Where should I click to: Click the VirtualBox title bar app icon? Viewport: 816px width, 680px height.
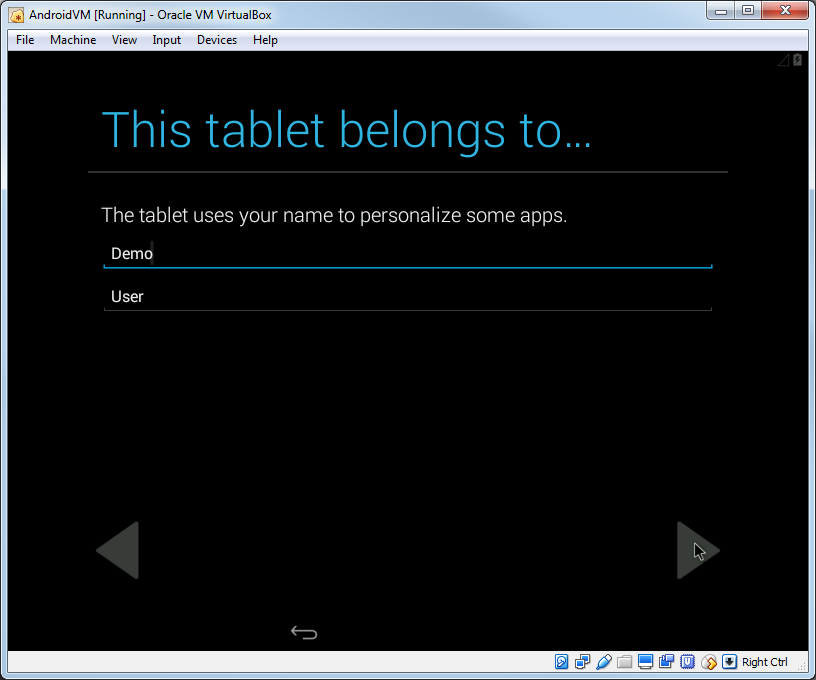pyautogui.click(x=17, y=15)
